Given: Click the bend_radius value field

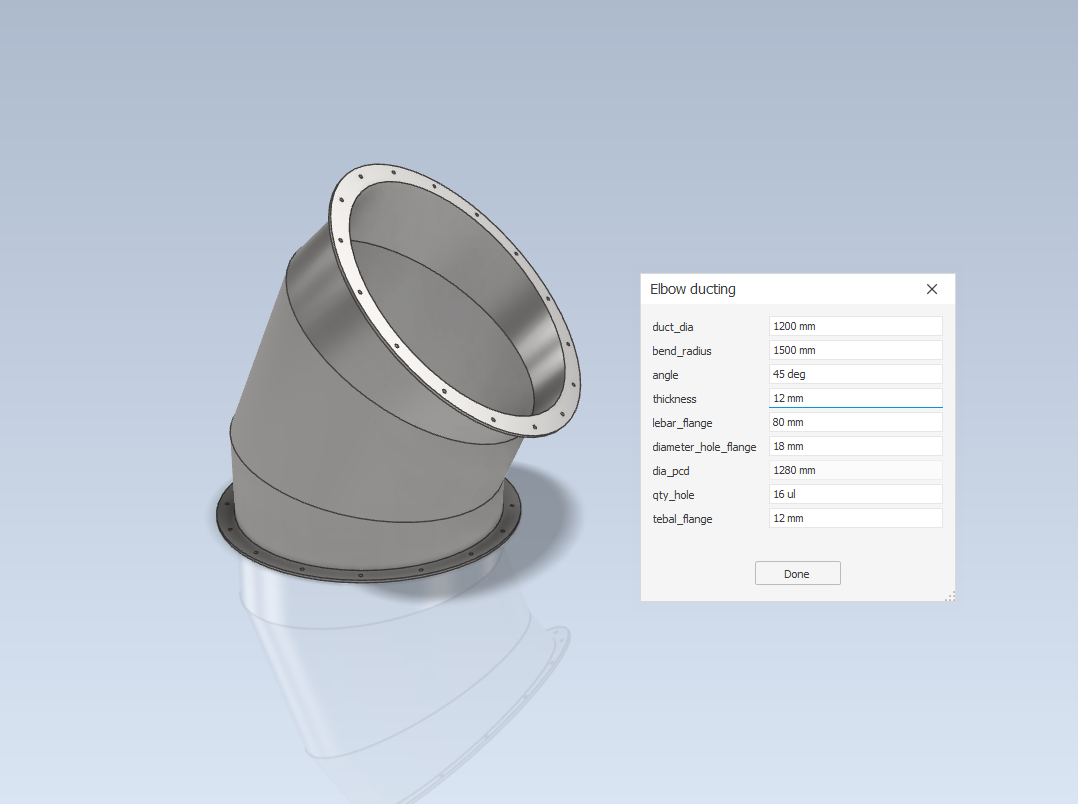Looking at the screenshot, I should point(855,350).
